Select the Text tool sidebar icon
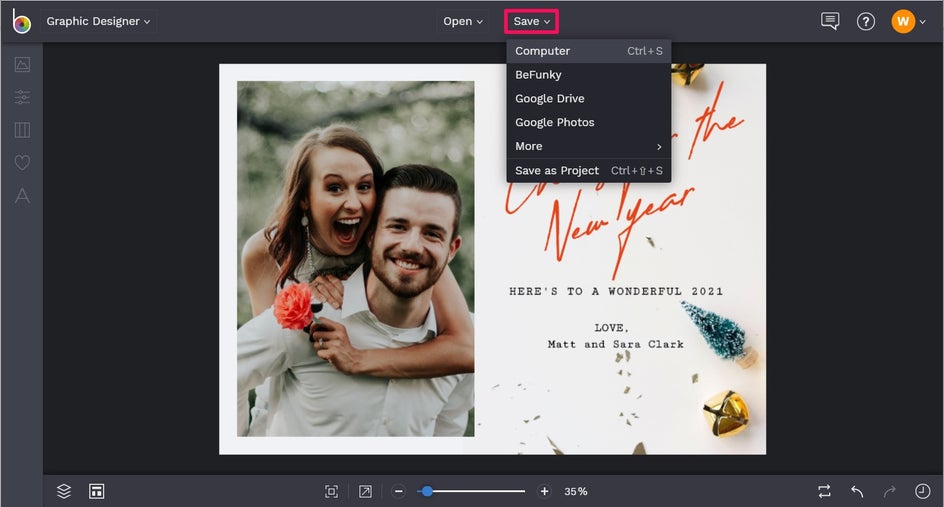Screen dimensions: 944x507 pyautogui.click(x=22, y=195)
